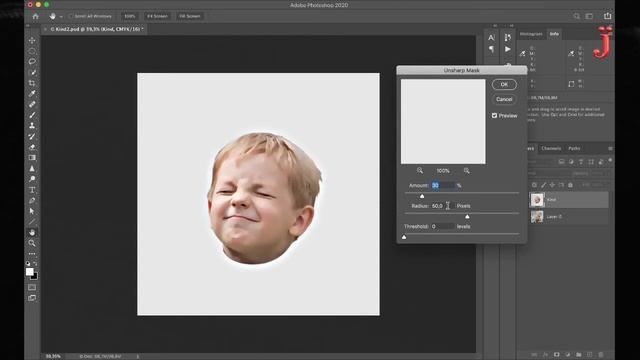Add a layer mask icon

[x=556, y=355]
